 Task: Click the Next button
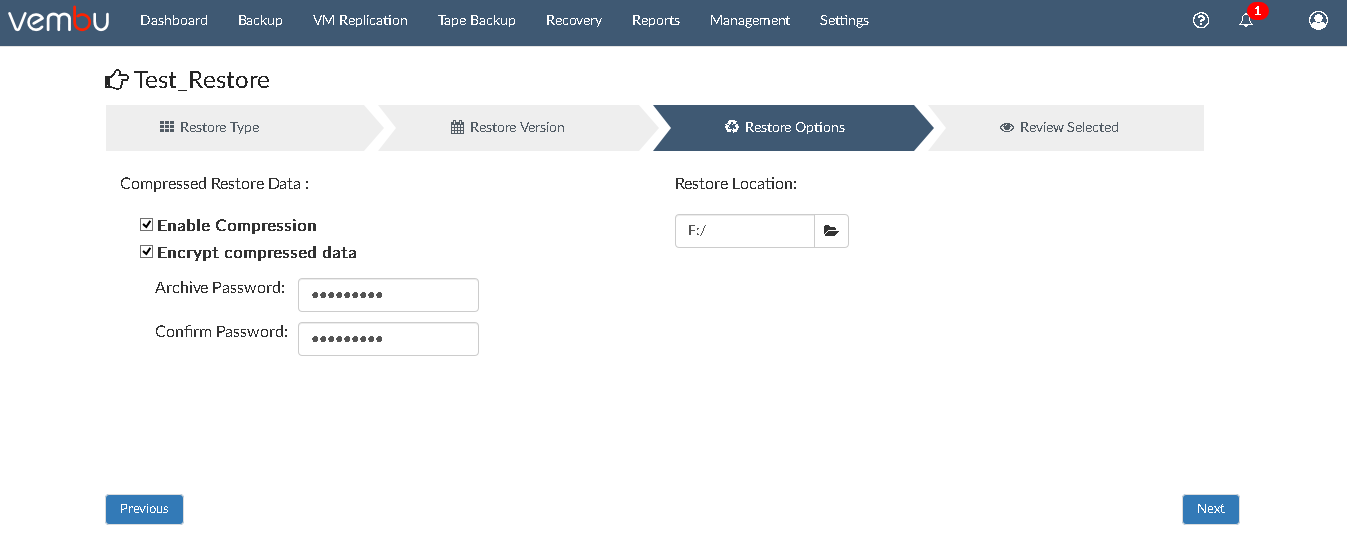[x=1211, y=509]
